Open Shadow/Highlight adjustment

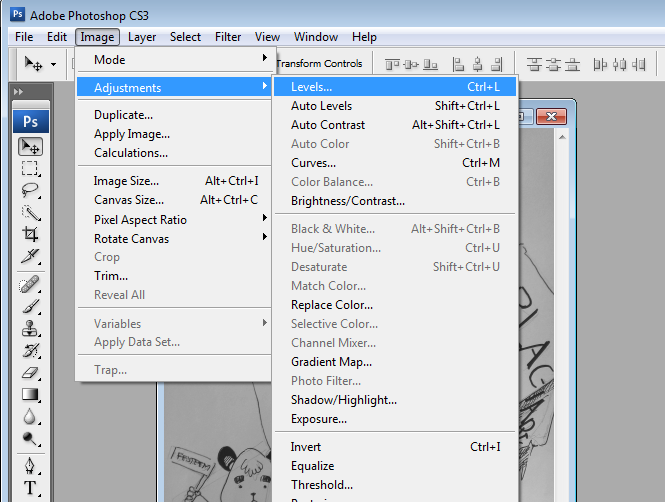point(395,400)
